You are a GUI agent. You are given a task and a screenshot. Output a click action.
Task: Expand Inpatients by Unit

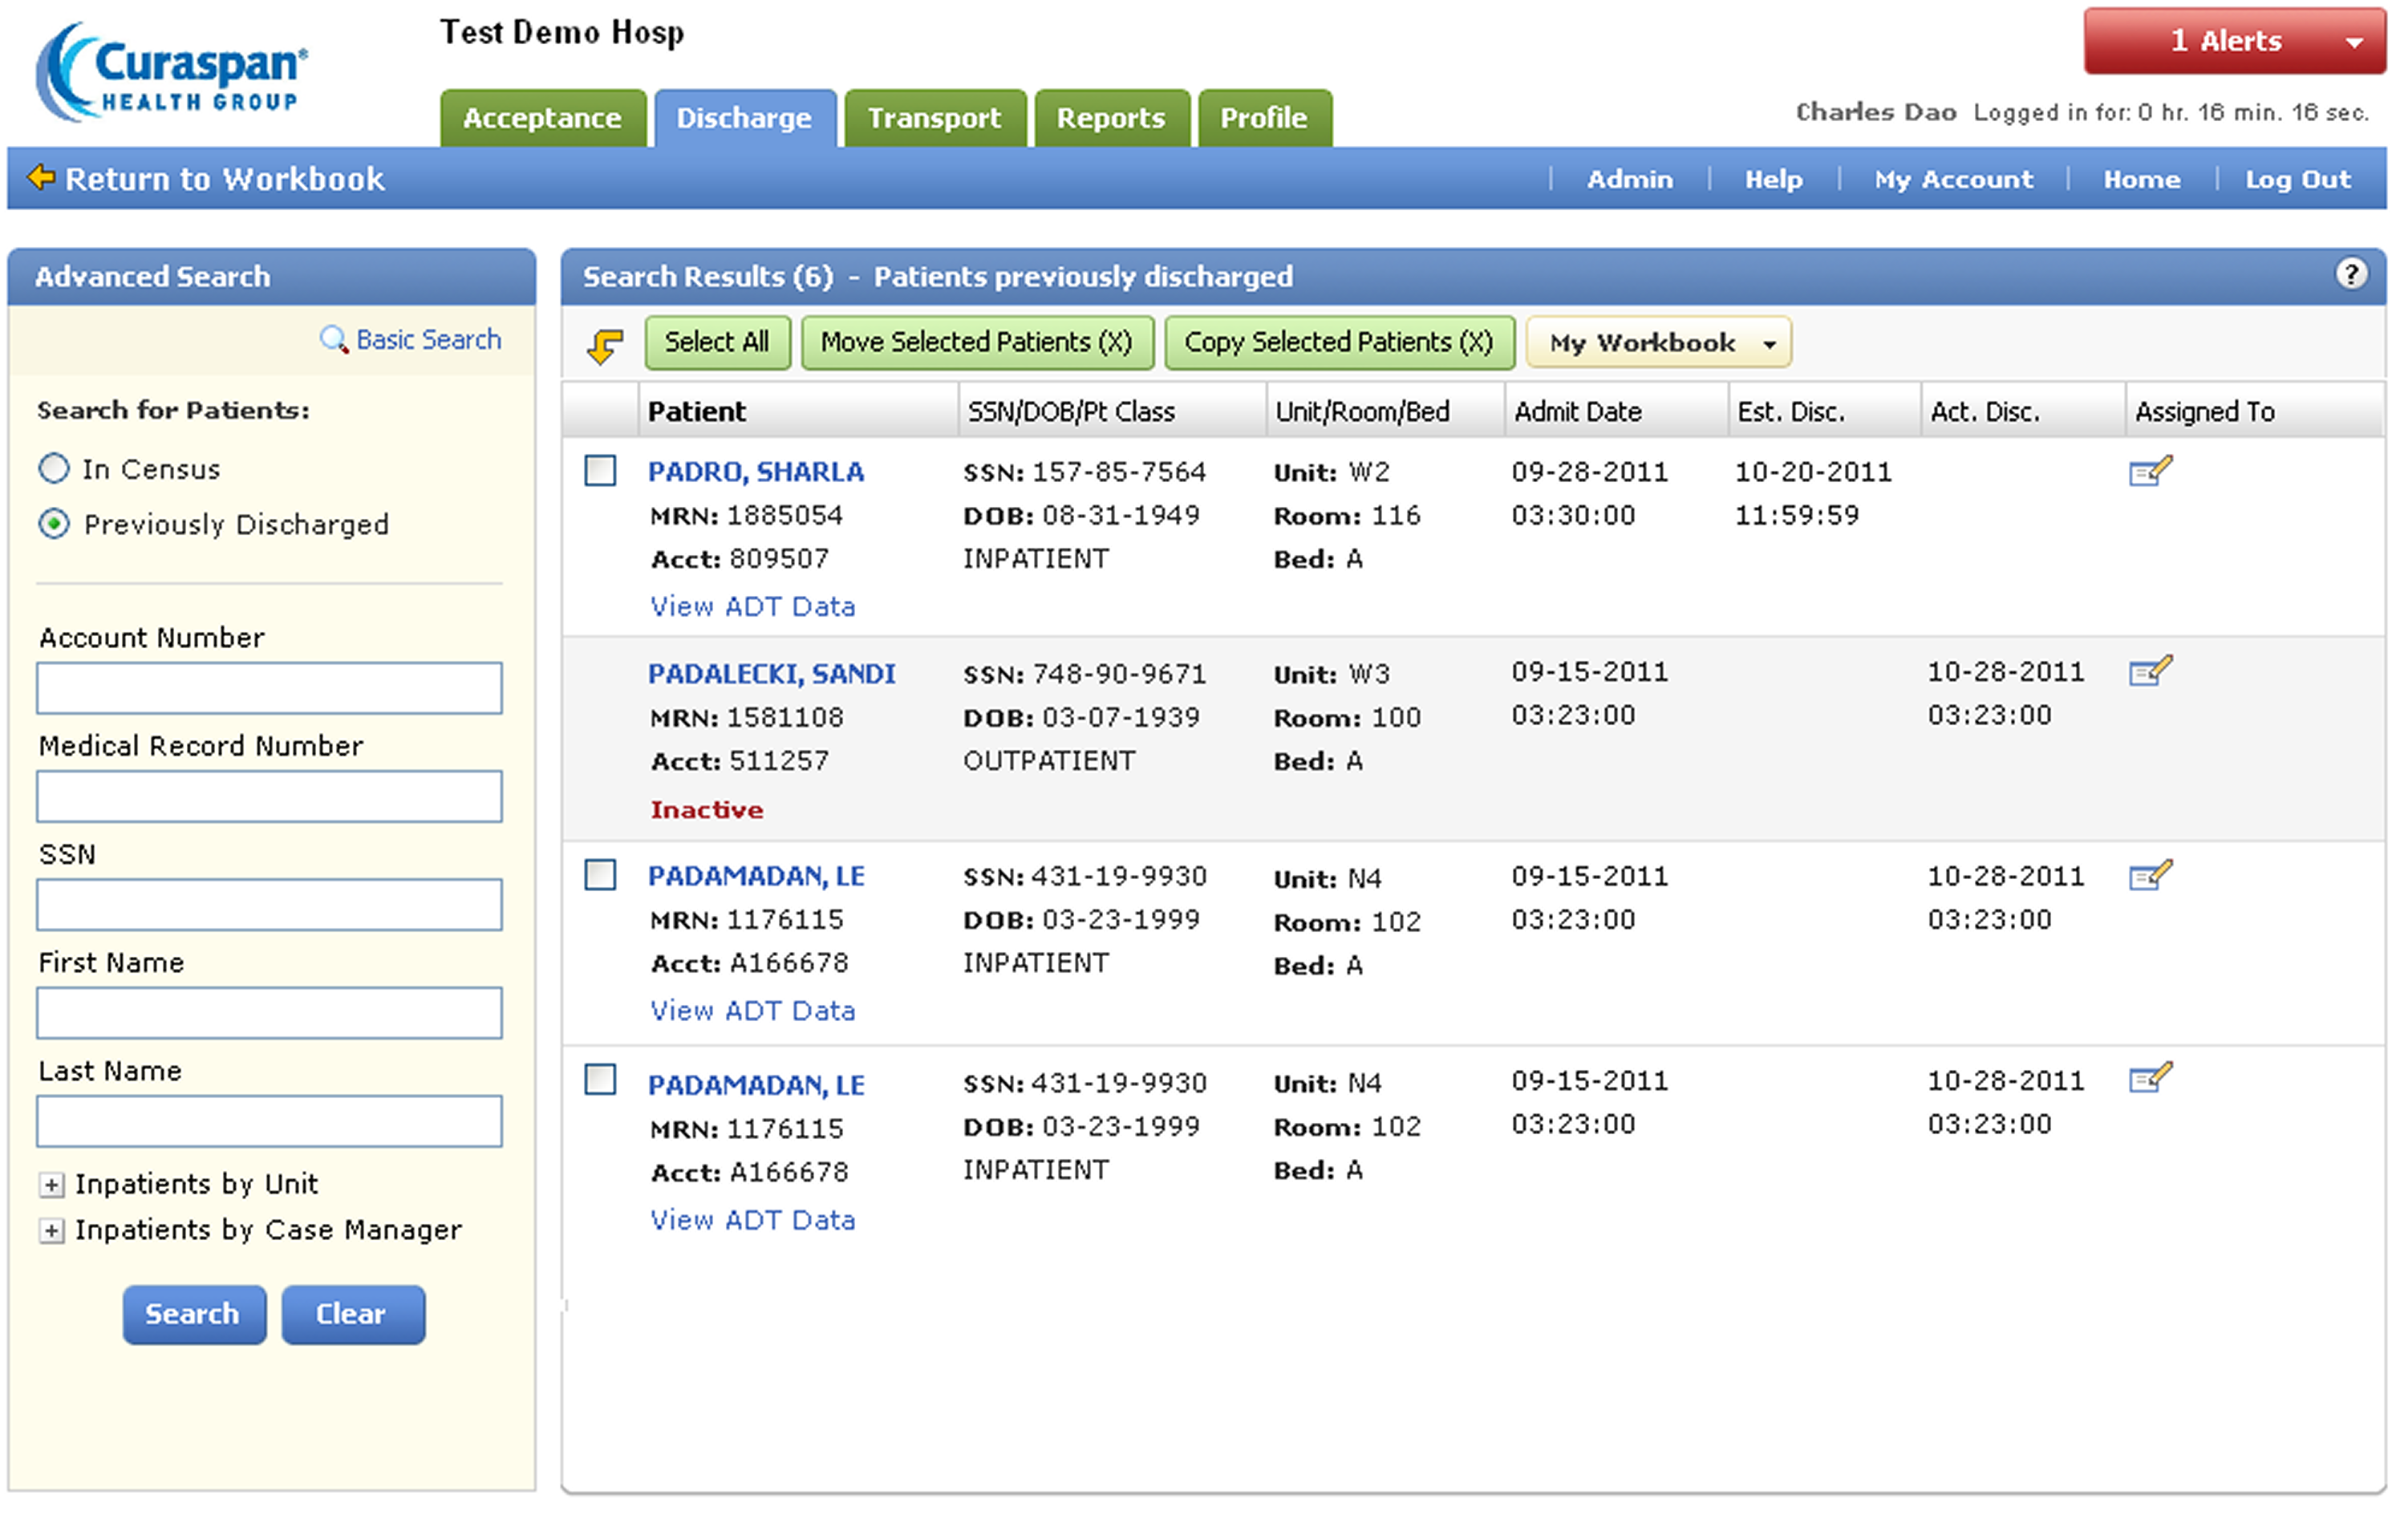(51, 1186)
